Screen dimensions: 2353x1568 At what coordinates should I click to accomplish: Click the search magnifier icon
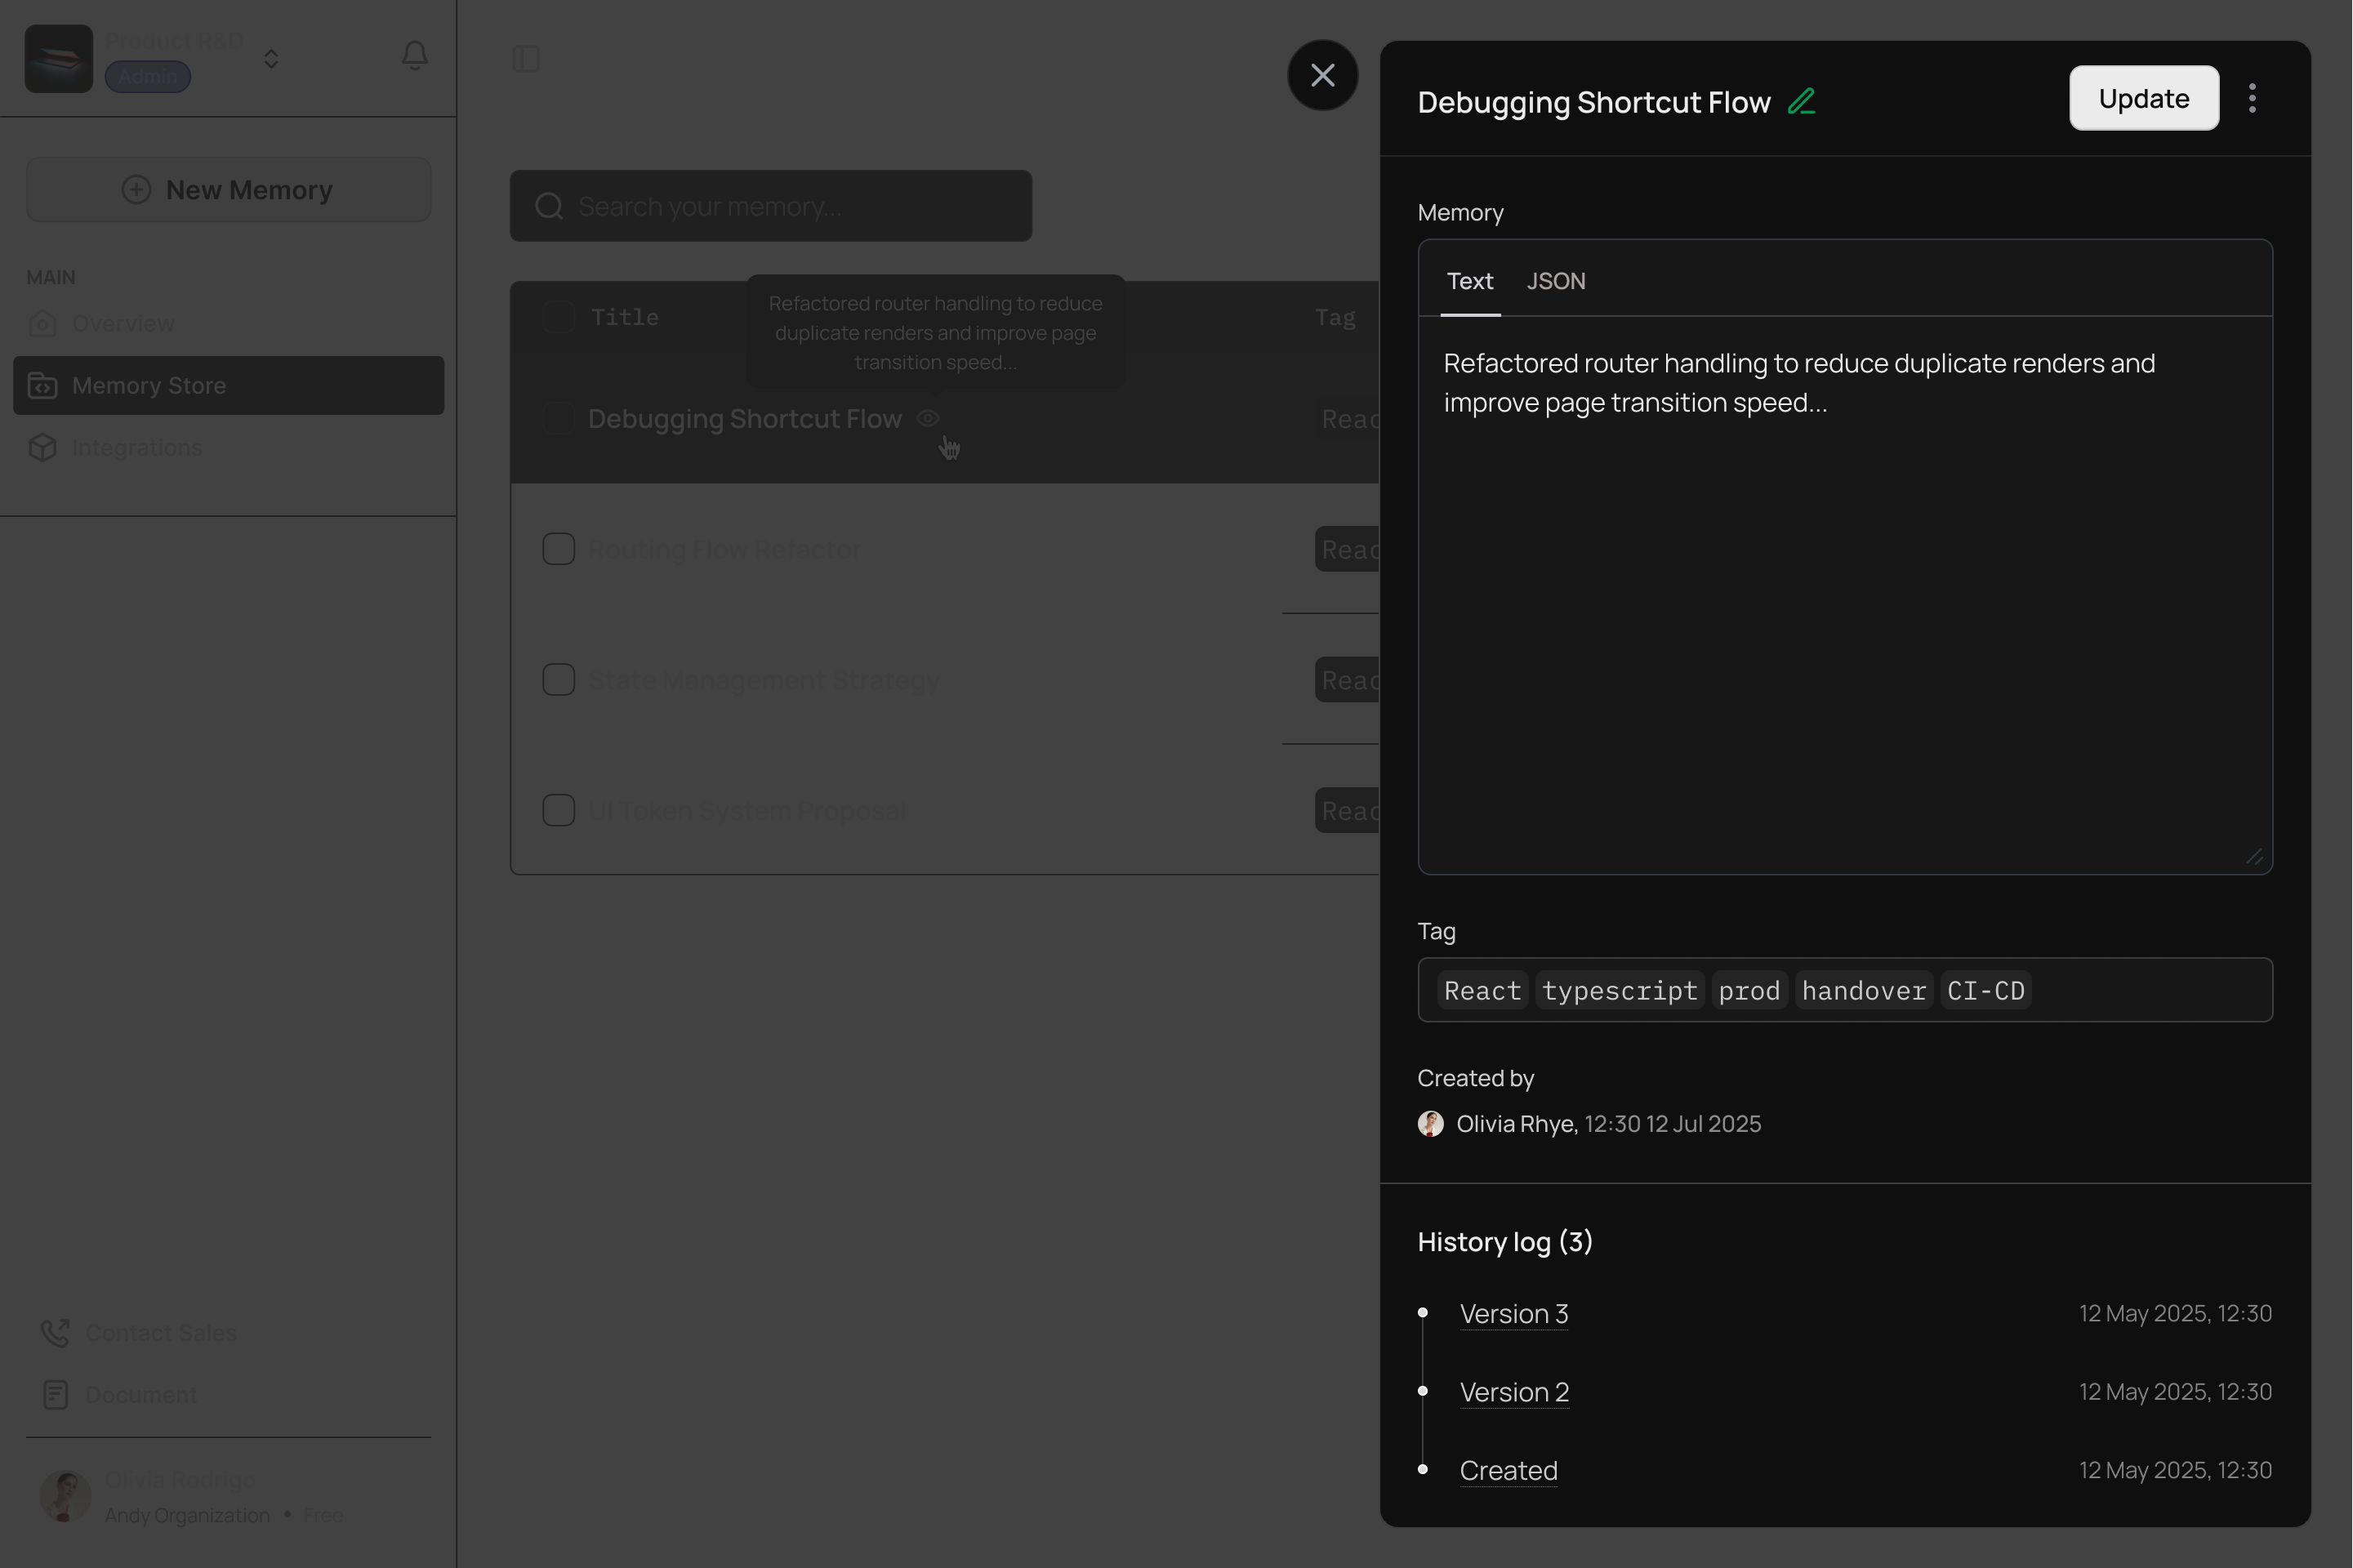click(x=547, y=206)
